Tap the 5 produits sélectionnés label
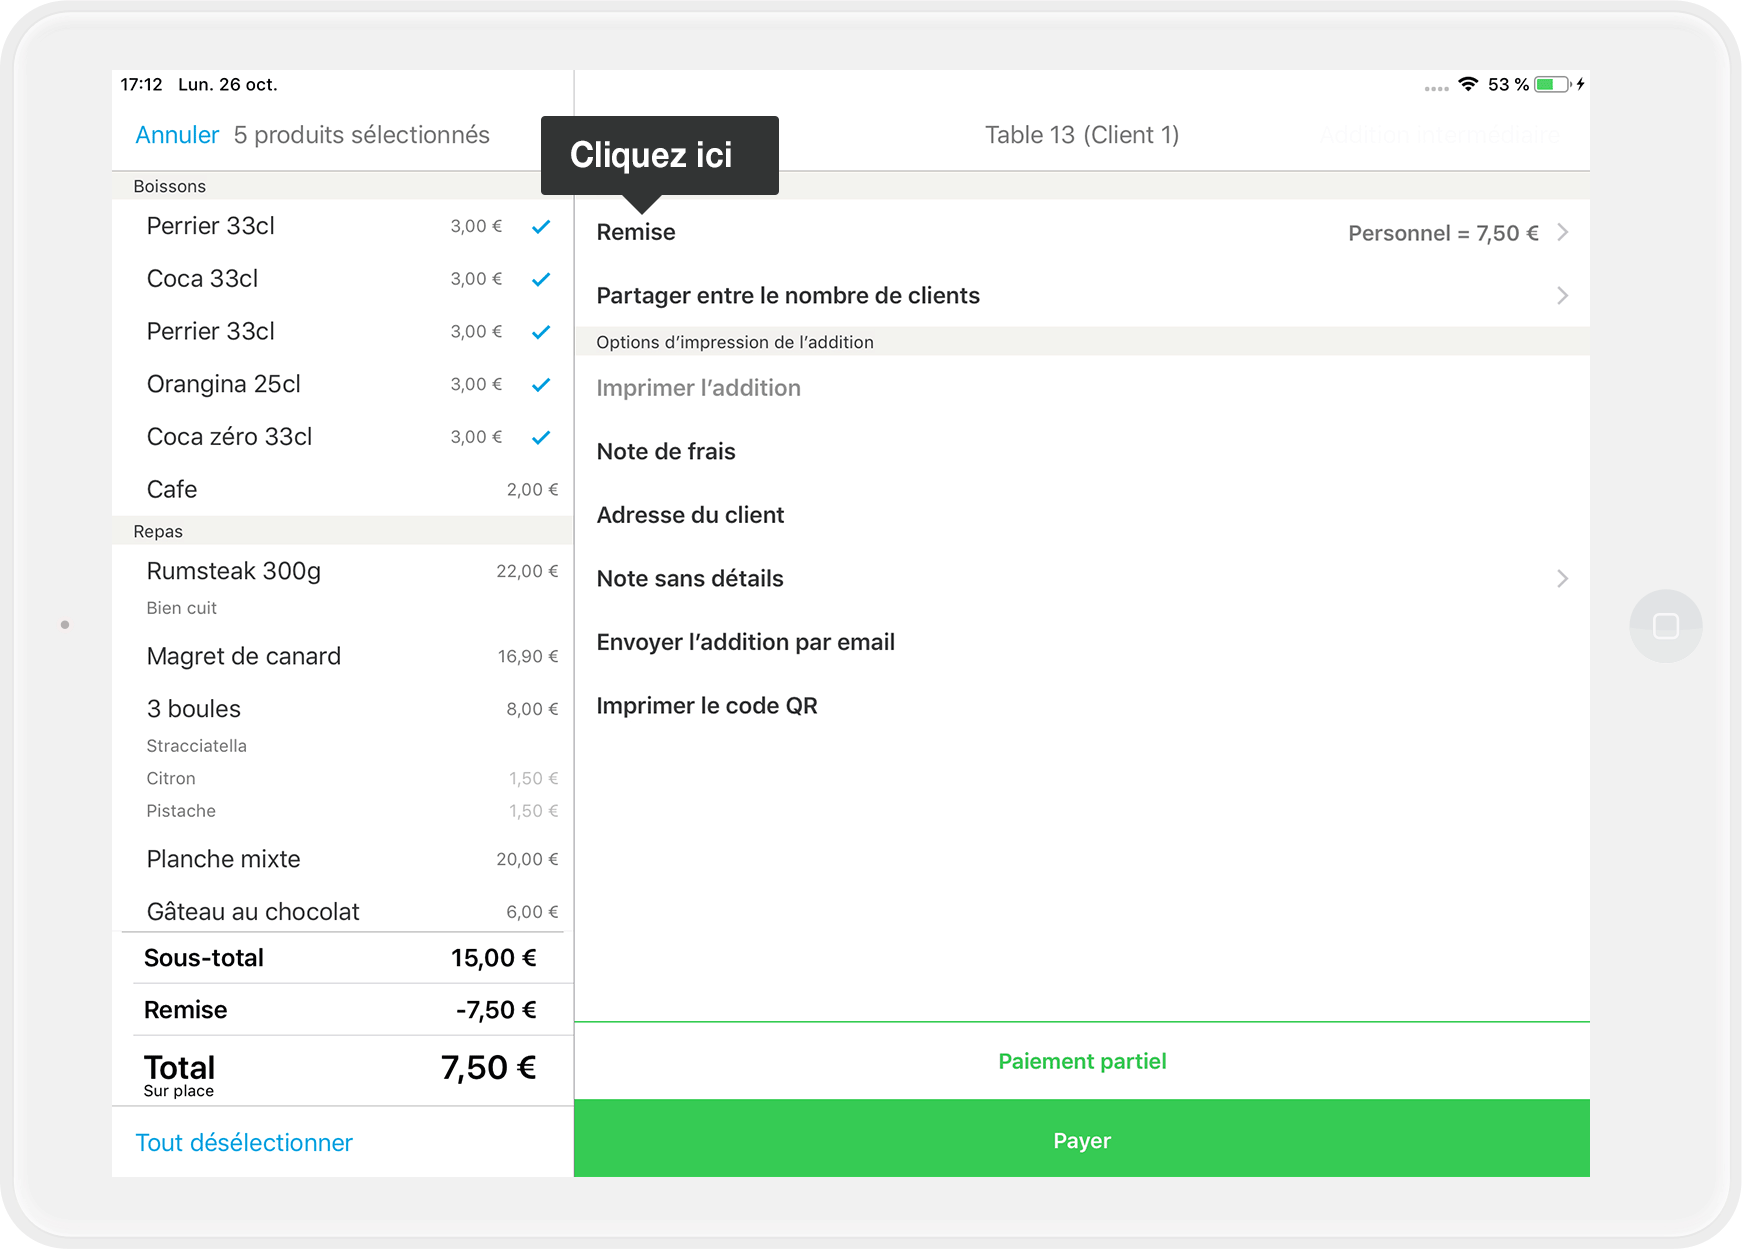This screenshot has width=1742, height=1249. [362, 135]
